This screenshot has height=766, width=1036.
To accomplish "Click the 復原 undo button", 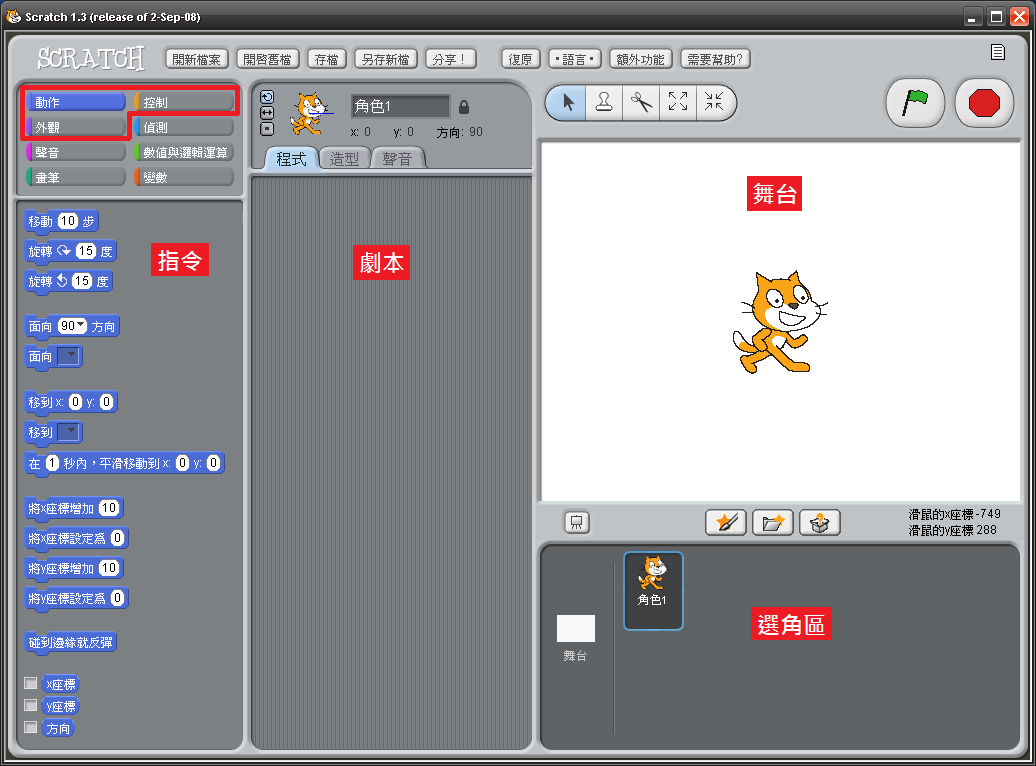I will (x=520, y=59).
